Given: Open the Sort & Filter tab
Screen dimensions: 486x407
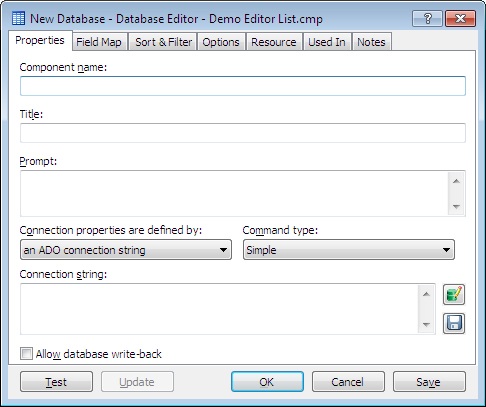Looking at the screenshot, I should (x=163, y=42).
